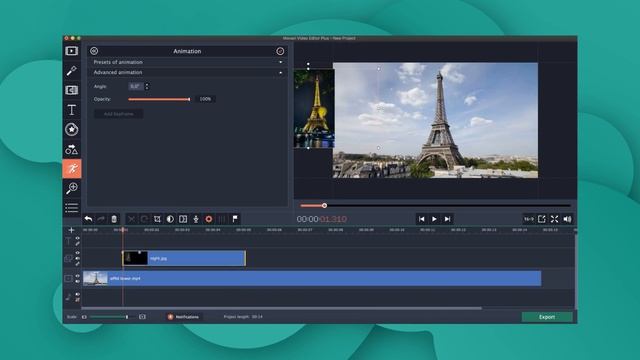Select the Eiffel tower video clip

click(312, 278)
